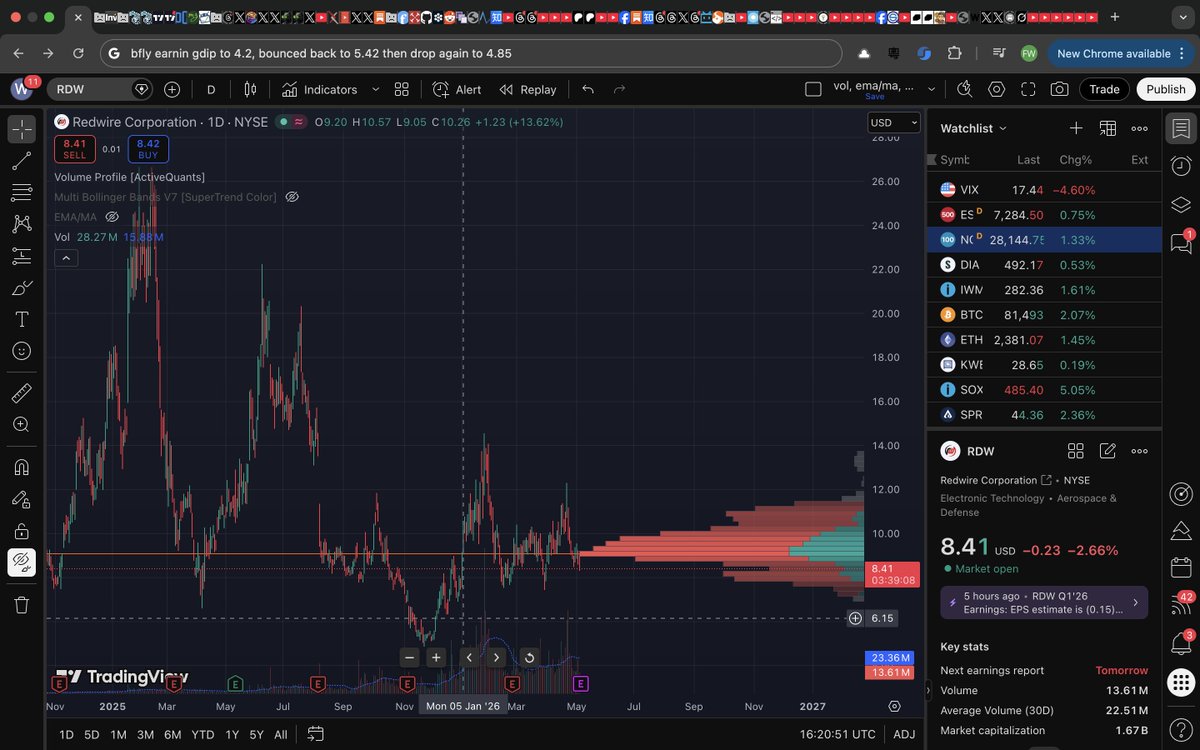Viewport: 1200px width, 750px height.
Task: Open the go-to-date calendar icon
Action: (x=315, y=734)
